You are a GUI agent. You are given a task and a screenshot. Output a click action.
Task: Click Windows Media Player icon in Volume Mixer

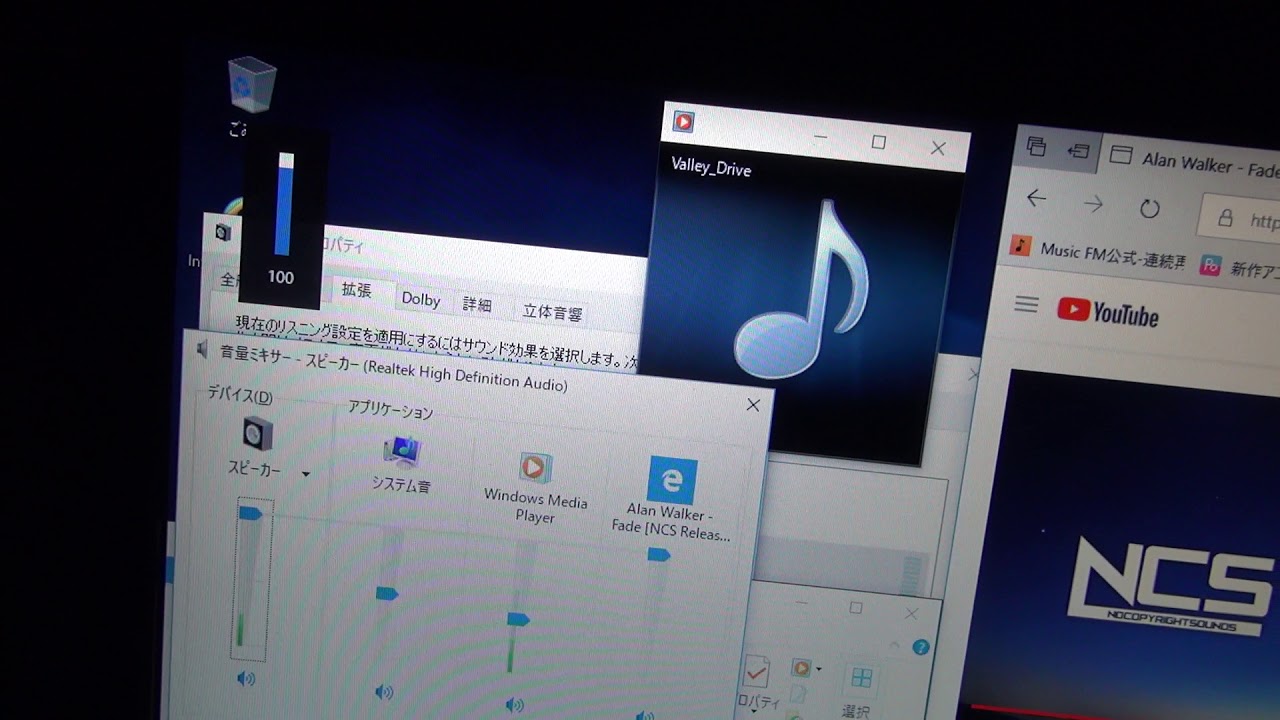point(534,467)
